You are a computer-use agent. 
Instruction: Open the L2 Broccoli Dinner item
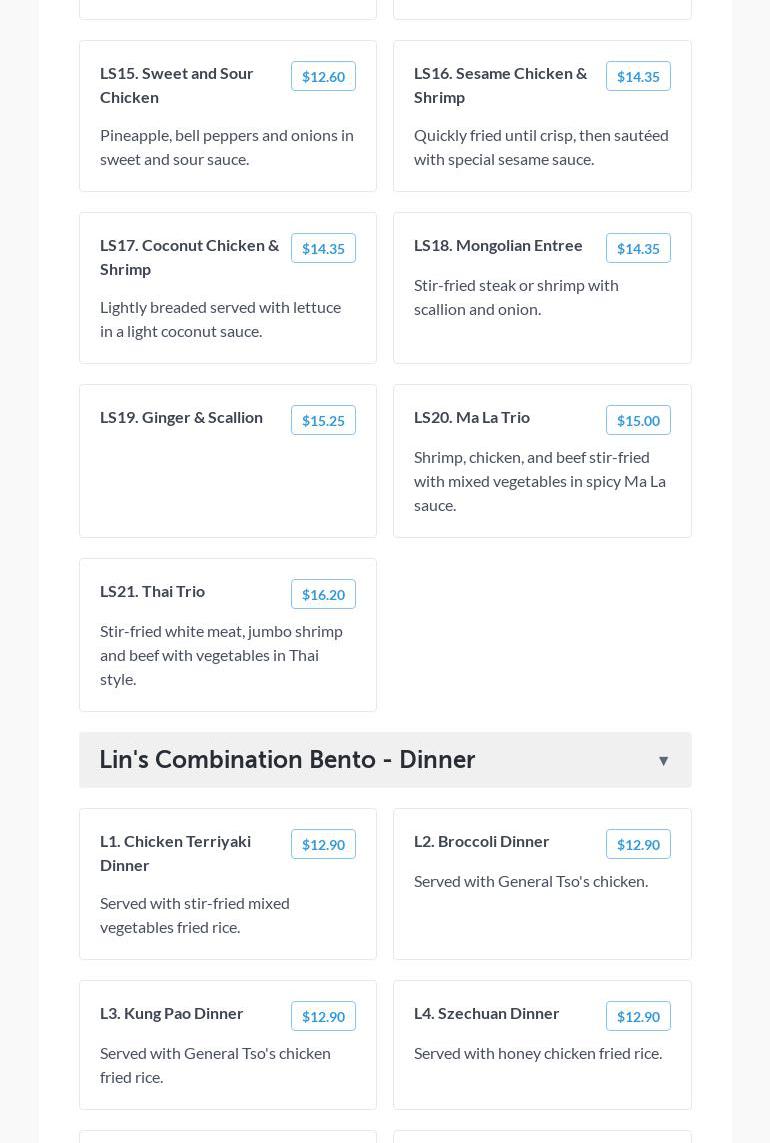click(482, 841)
